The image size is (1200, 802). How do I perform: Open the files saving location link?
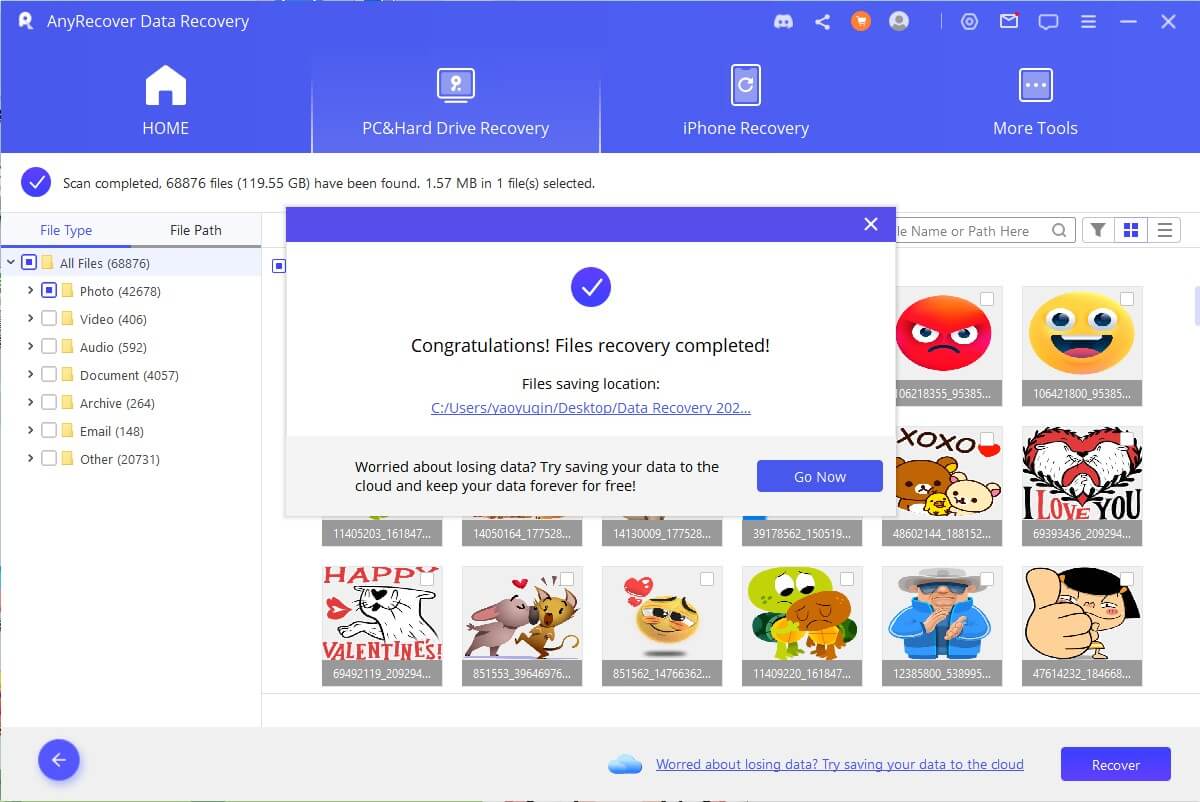pyautogui.click(x=590, y=407)
